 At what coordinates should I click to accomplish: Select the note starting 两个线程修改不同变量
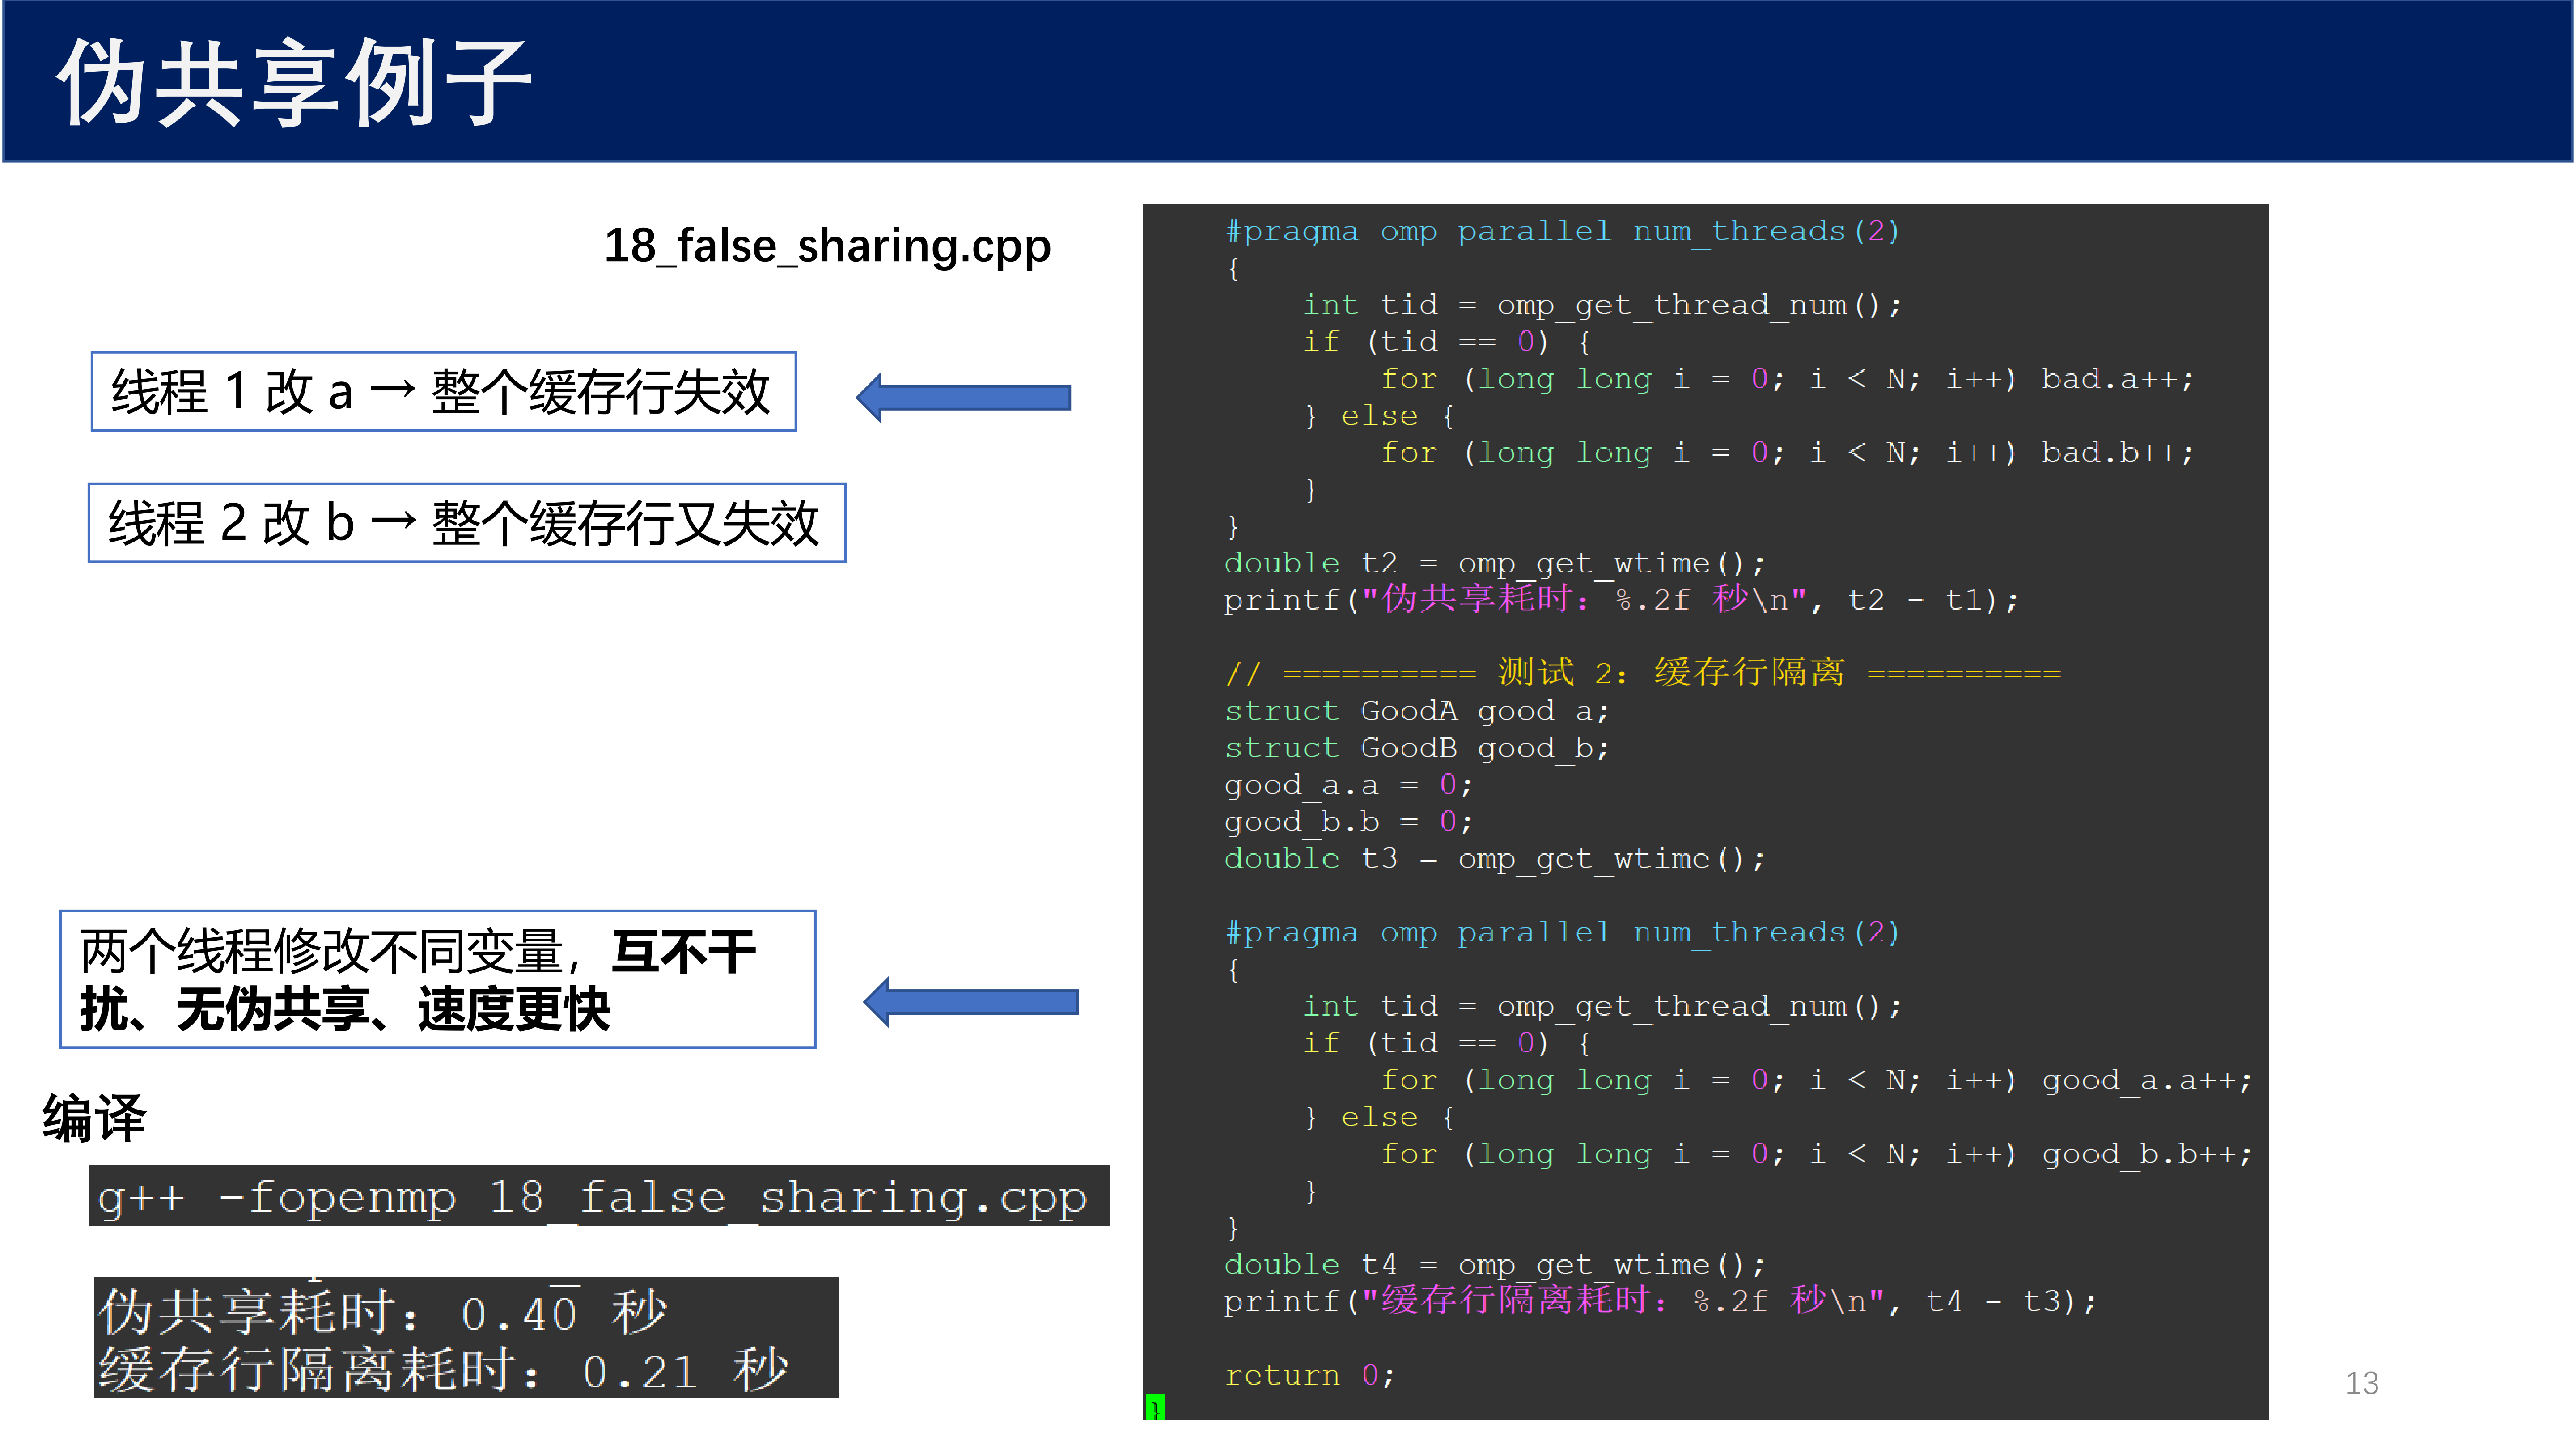click(x=438, y=979)
